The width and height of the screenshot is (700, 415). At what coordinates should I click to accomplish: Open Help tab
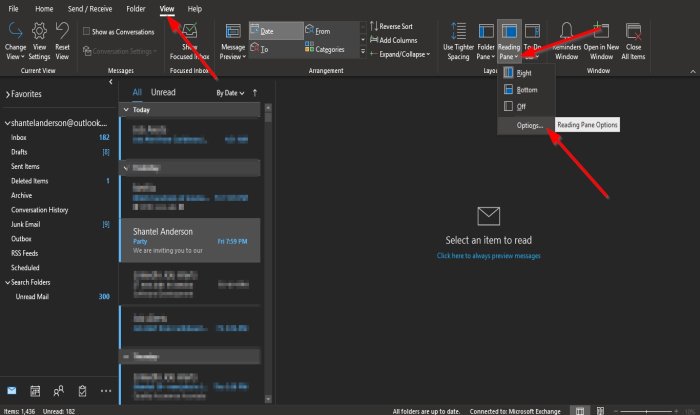(x=194, y=8)
